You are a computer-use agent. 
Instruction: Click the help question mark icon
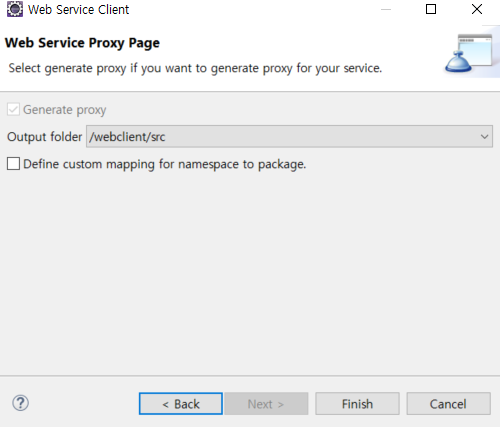coord(21,403)
